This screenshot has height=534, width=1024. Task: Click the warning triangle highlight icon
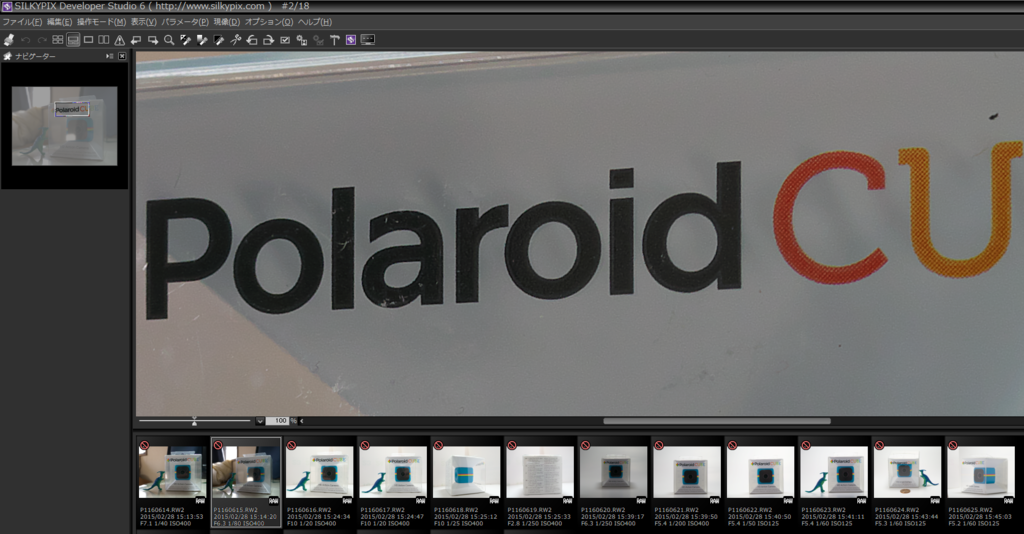(x=120, y=40)
